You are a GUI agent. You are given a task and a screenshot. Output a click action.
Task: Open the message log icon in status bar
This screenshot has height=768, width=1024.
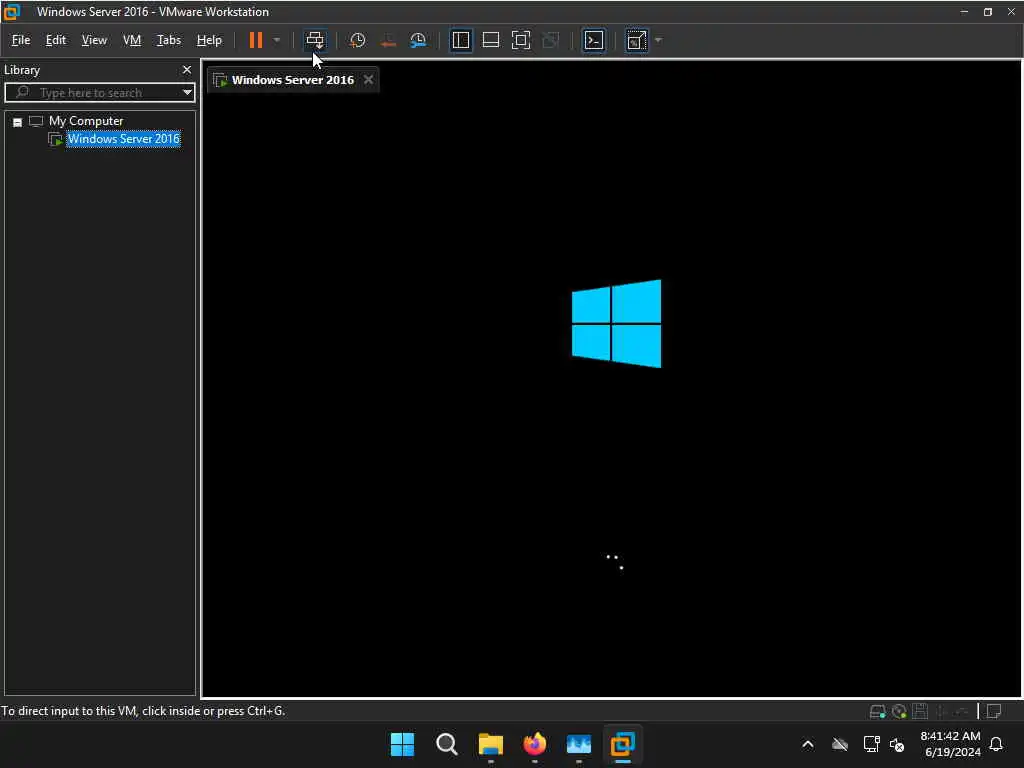pyautogui.click(x=995, y=711)
